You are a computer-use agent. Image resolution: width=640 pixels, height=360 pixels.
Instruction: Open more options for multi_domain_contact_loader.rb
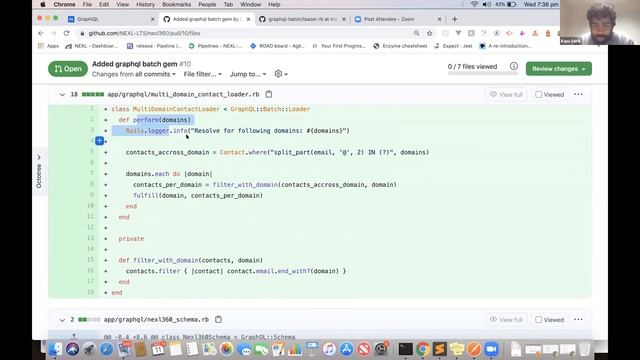coord(578,94)
